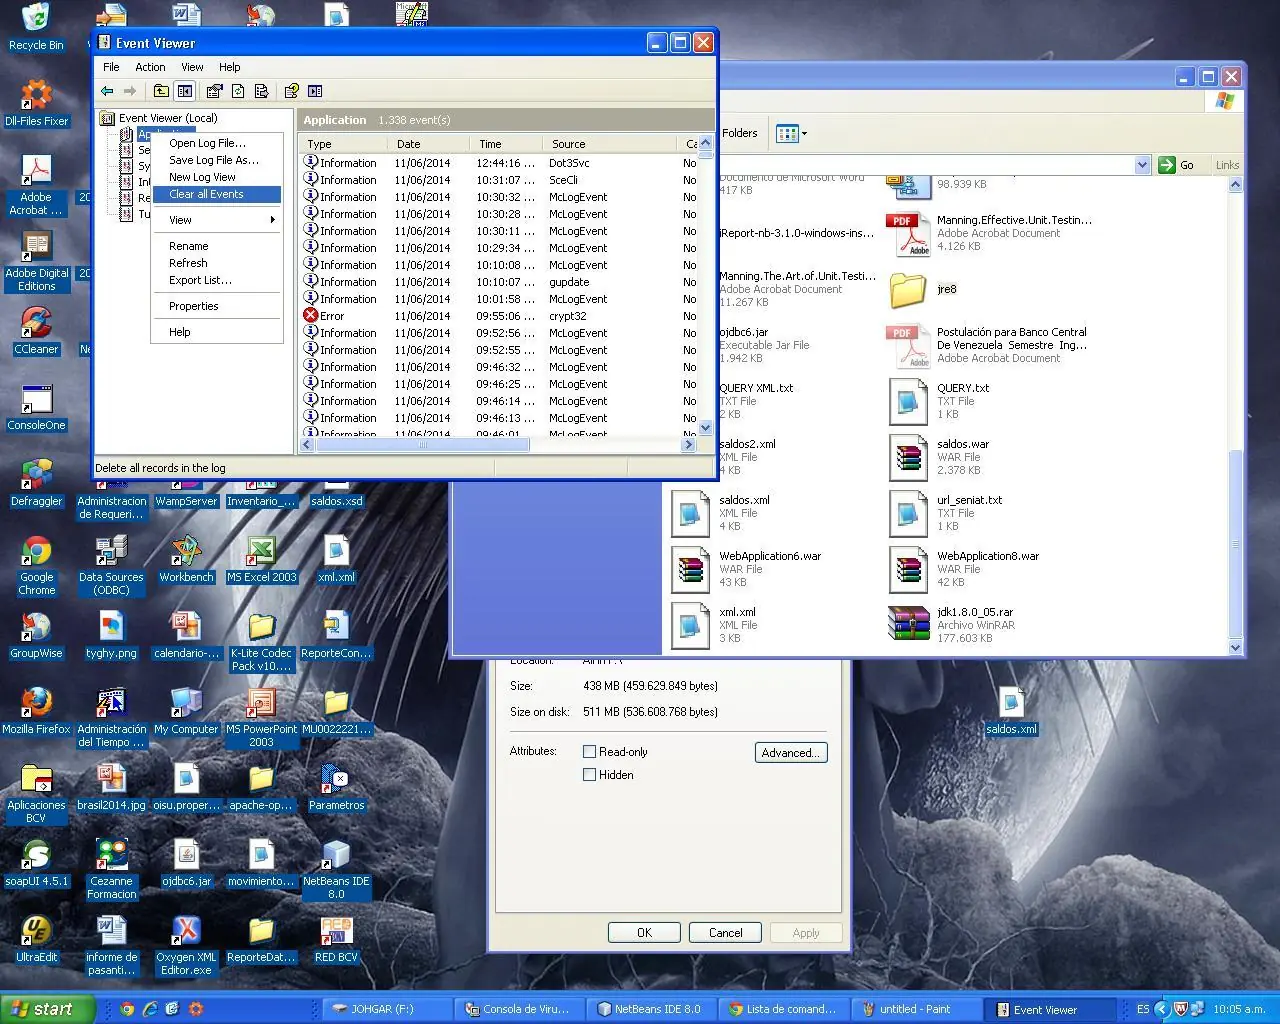Click the event list horizontal scrollbar thumb

pos(422,445)
